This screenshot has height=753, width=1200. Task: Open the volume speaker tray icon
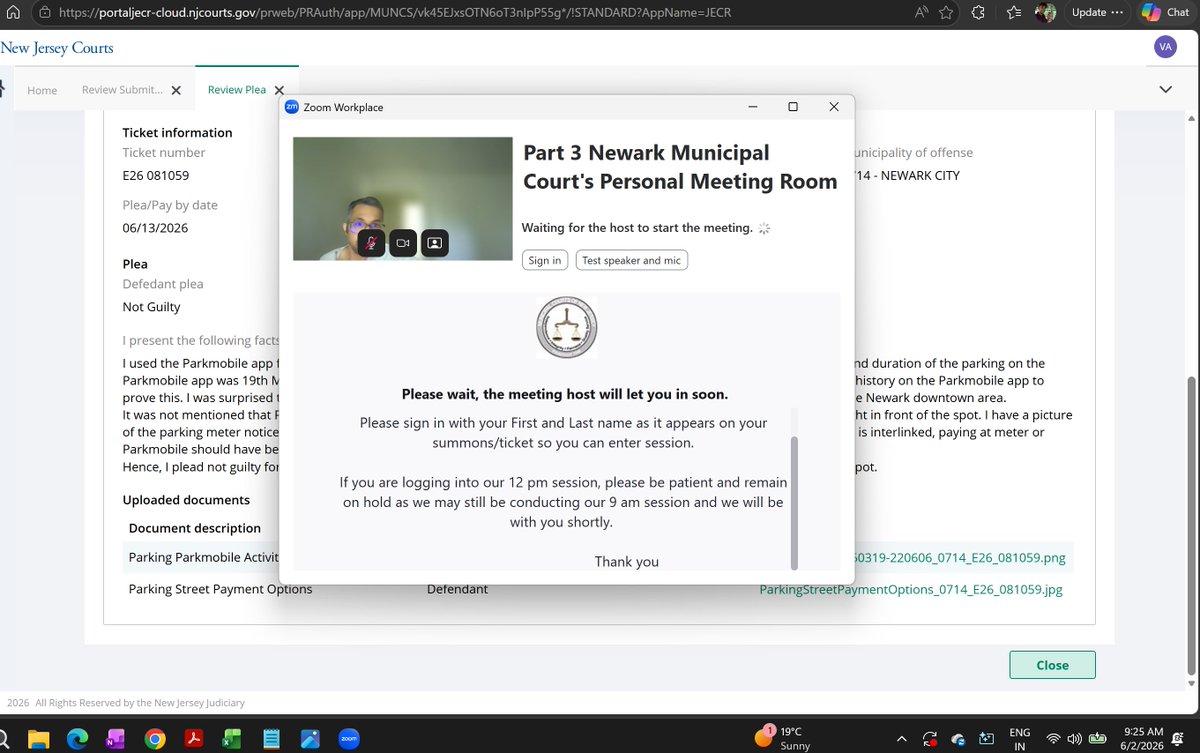1074,739
